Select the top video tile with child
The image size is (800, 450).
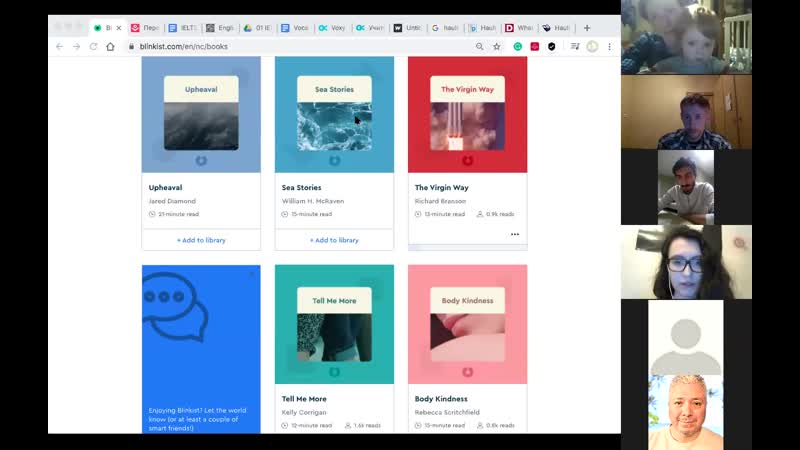point(686,37)
